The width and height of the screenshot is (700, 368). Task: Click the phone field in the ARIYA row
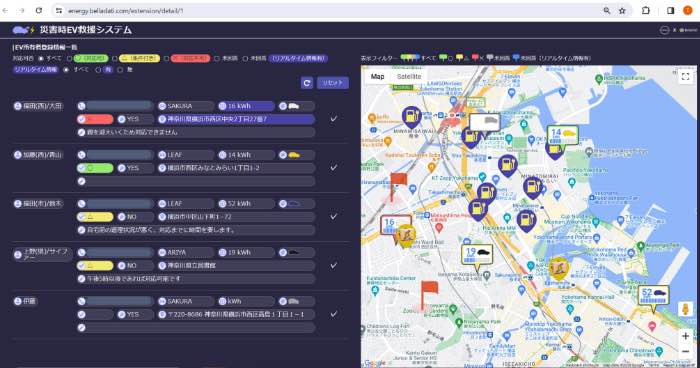click(115, 252)
